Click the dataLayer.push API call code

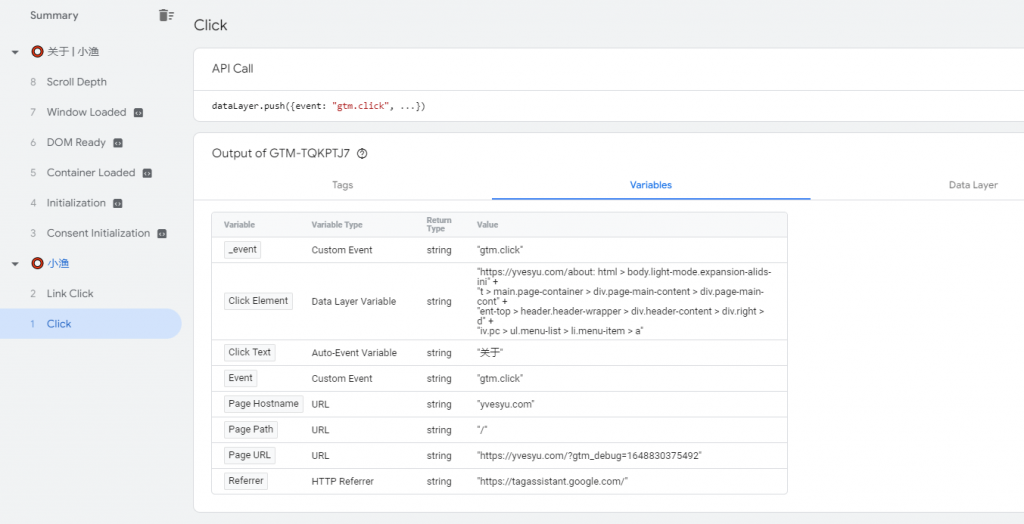(319, 106)
